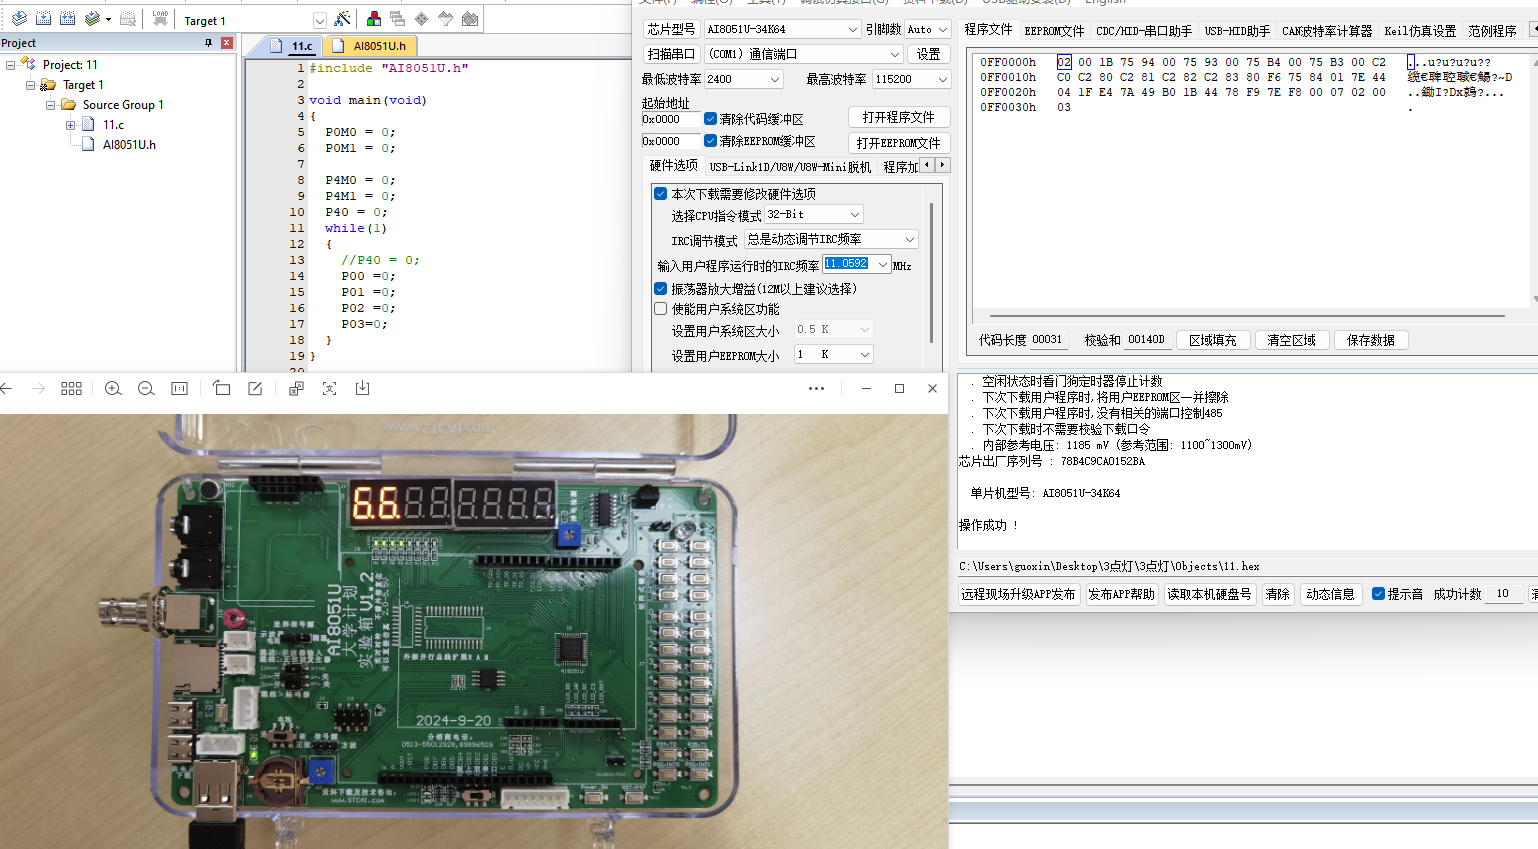Open the thumbnail grid view in photo viewer
The width and height of the screenshot is (1538, 849).
click(x=71, y=389)
